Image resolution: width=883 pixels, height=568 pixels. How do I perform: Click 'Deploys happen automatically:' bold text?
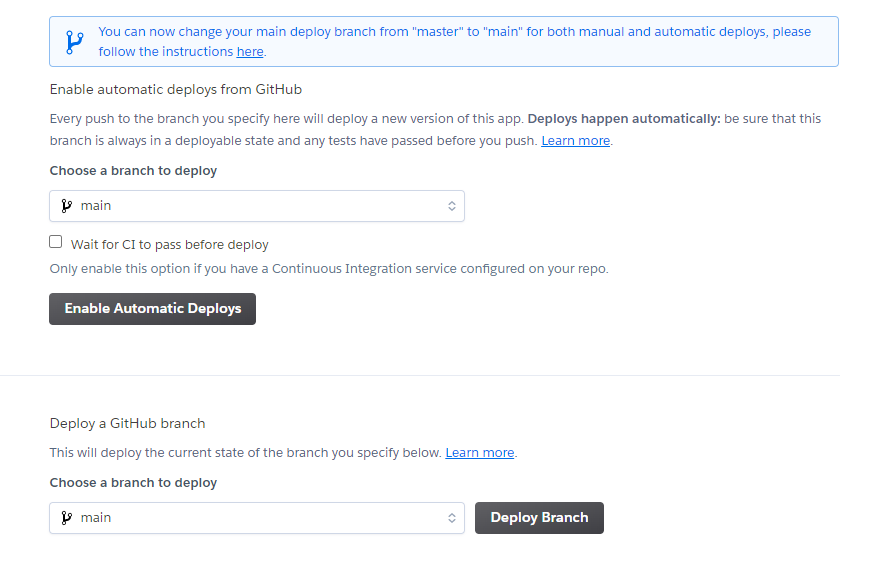(624, 119)
